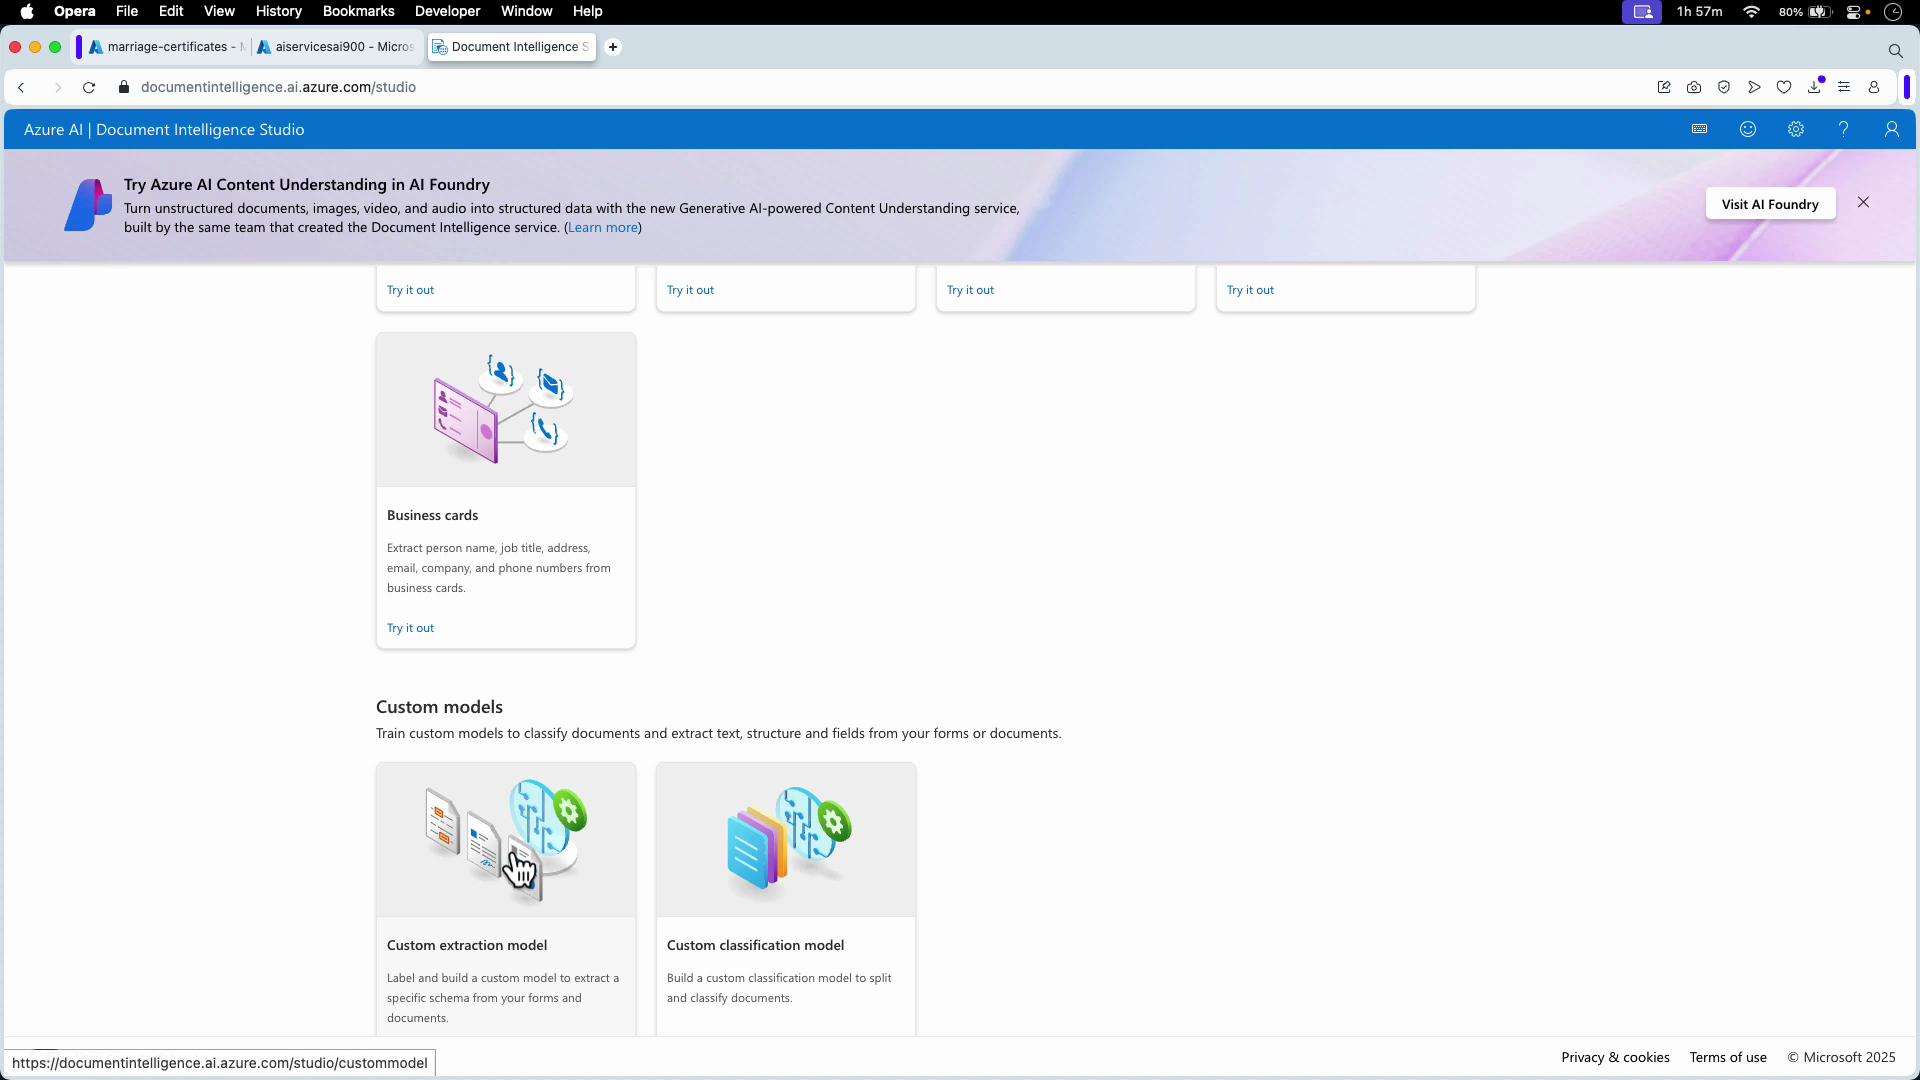Screen dimensions: 1920x1080
Task: Open the browser downloads icon
Action: [1815, 87]
